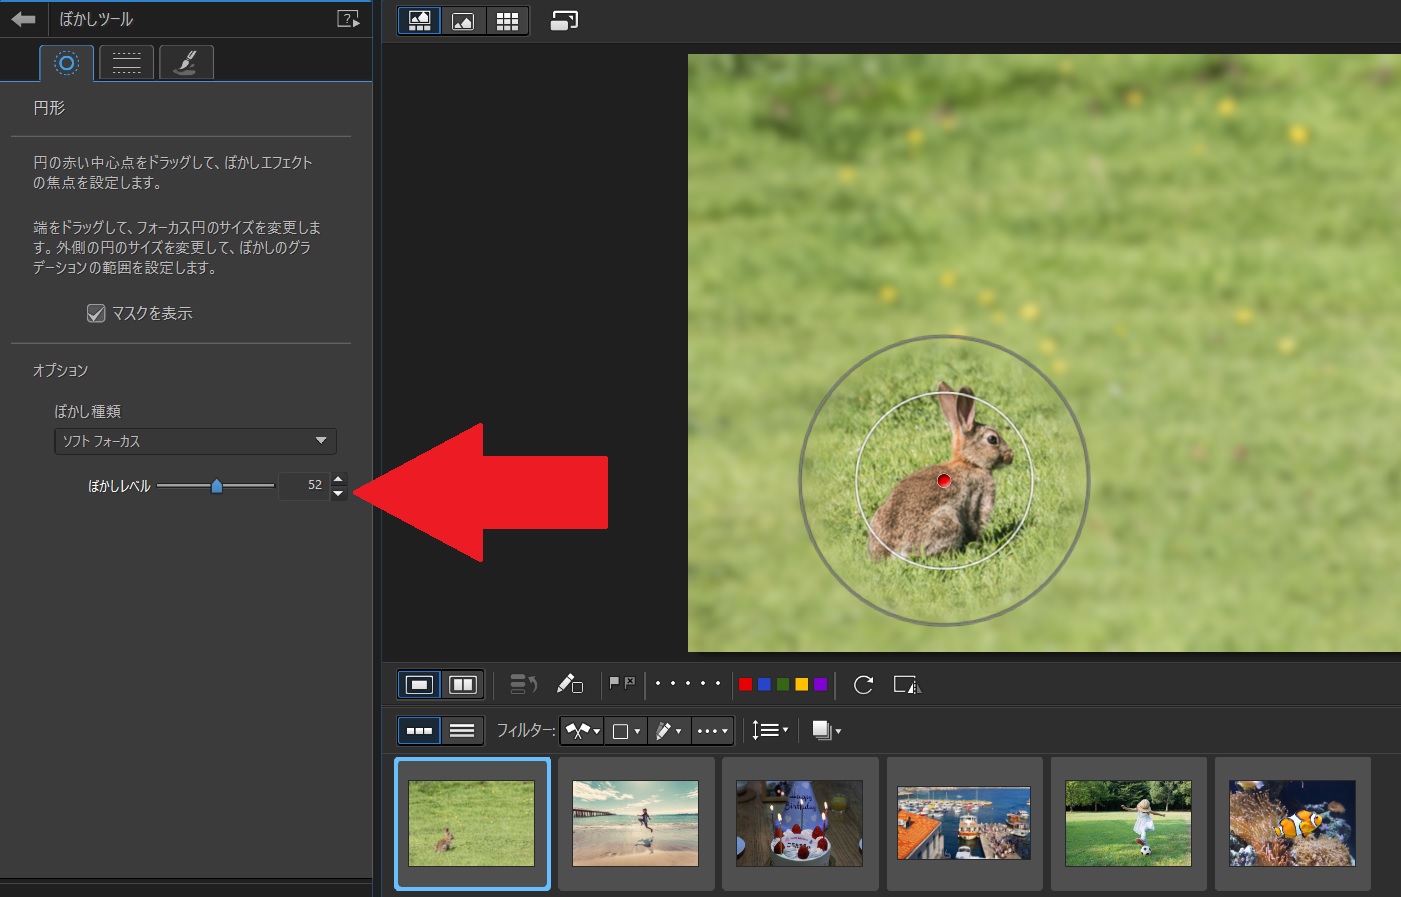Click the back arrow in ぼかしツール header
The image size is (1401, 897).
[23, 19]
